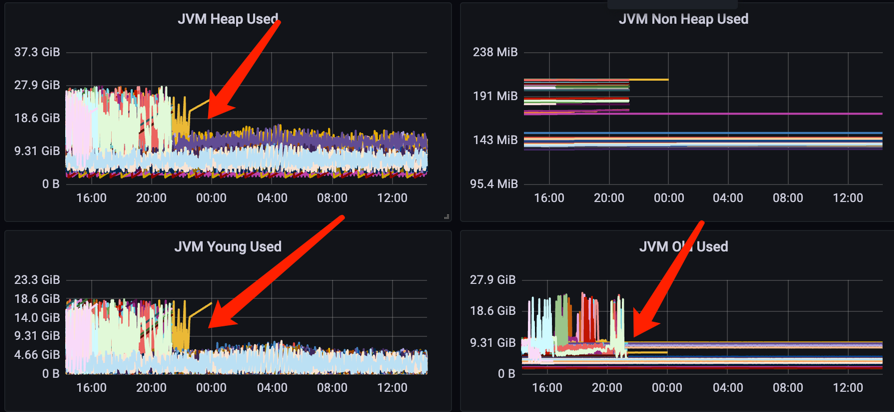
Task: Click the 16:00 time label in JVM Heap Used
Action: (x=91, y=198)
